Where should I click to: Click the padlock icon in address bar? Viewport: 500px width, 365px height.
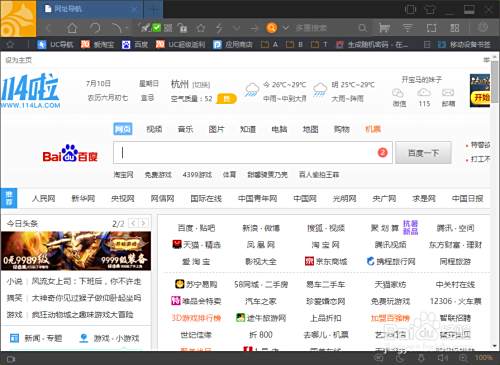click(x=183, y=28)
